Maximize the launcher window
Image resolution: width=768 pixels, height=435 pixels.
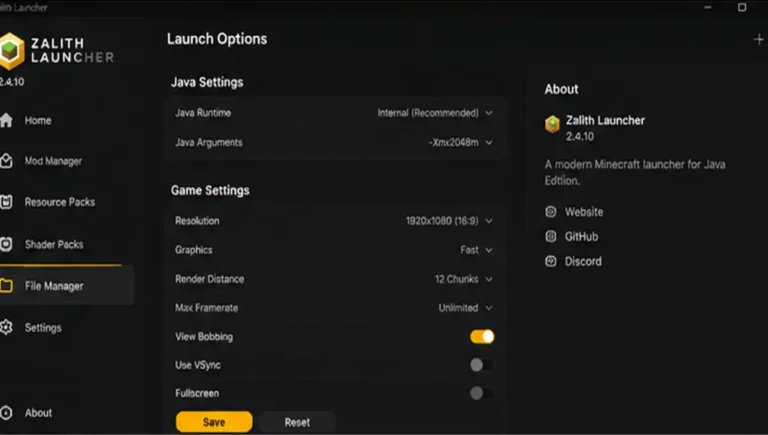[742, 7]
